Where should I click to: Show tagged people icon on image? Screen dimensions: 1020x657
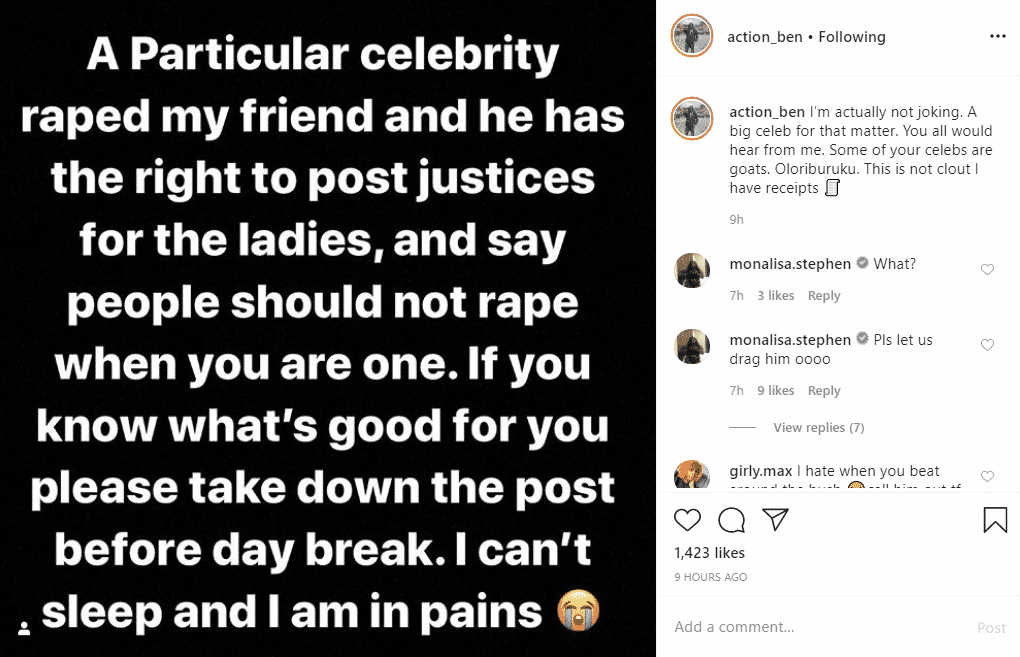25,629
